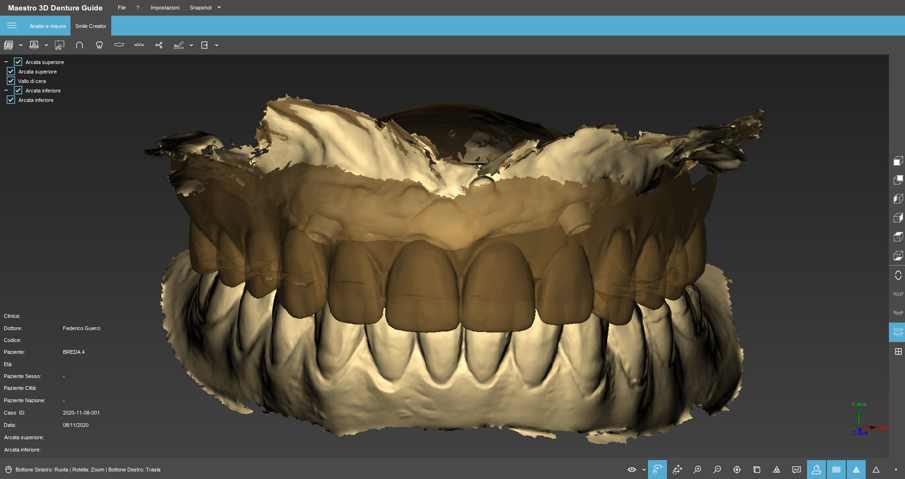Toggle the highlighted both arches view icon

[x=897, y=332]
